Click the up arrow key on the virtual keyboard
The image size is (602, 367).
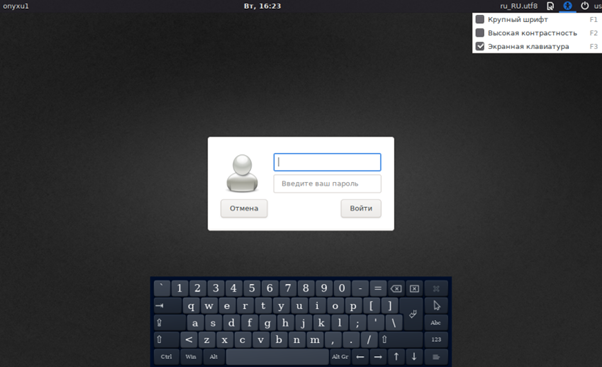[396, 357]
